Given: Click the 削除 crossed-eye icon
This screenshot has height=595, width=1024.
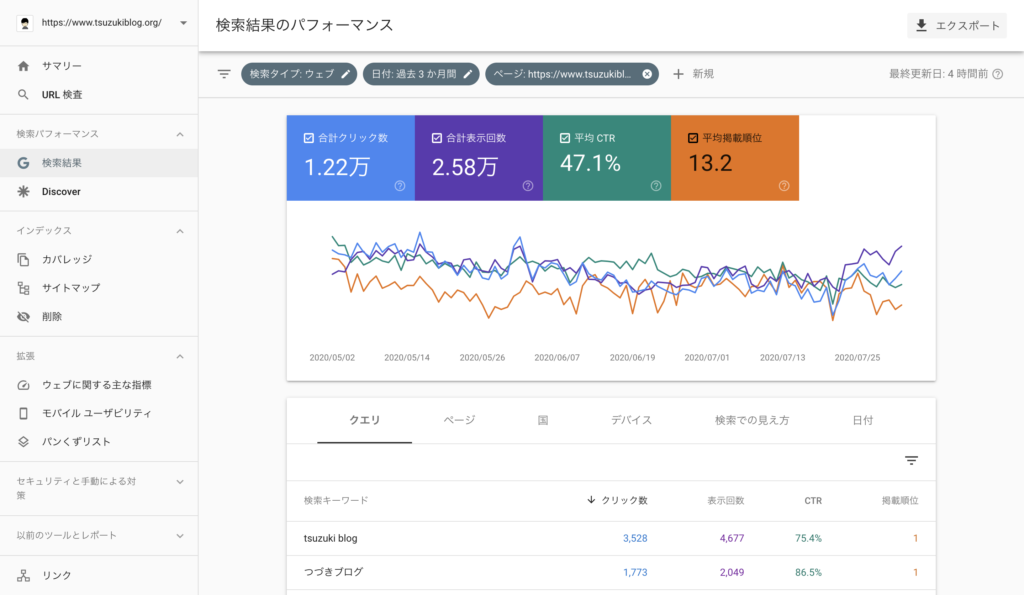Looking at the screenshot, I should click(24, 317).
